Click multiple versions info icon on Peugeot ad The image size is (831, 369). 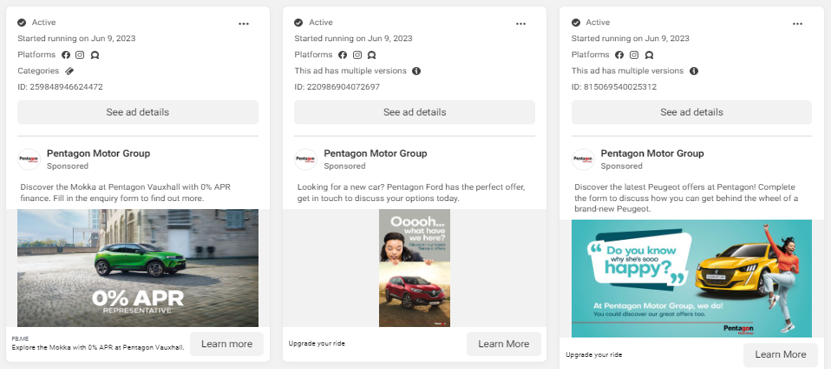click(x=694, y=71)
